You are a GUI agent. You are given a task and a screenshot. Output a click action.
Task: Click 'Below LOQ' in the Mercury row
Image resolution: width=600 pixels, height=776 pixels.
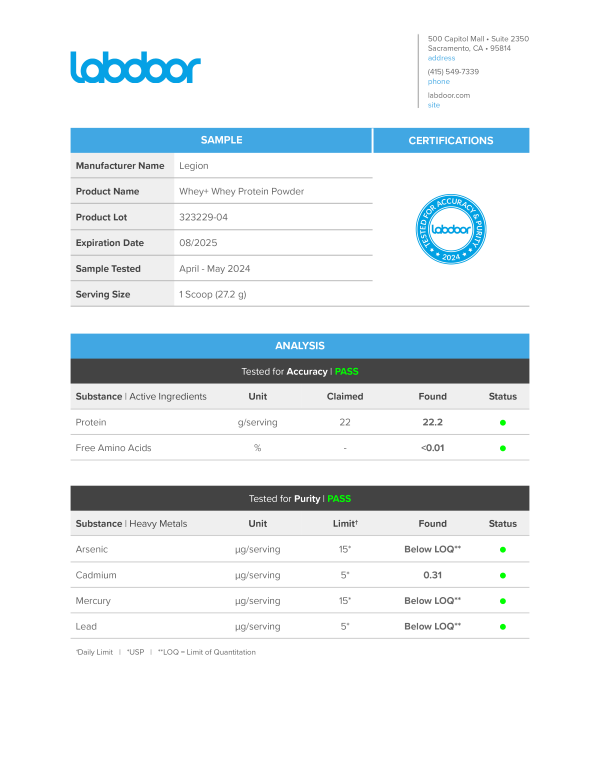(x=433, y=601)
